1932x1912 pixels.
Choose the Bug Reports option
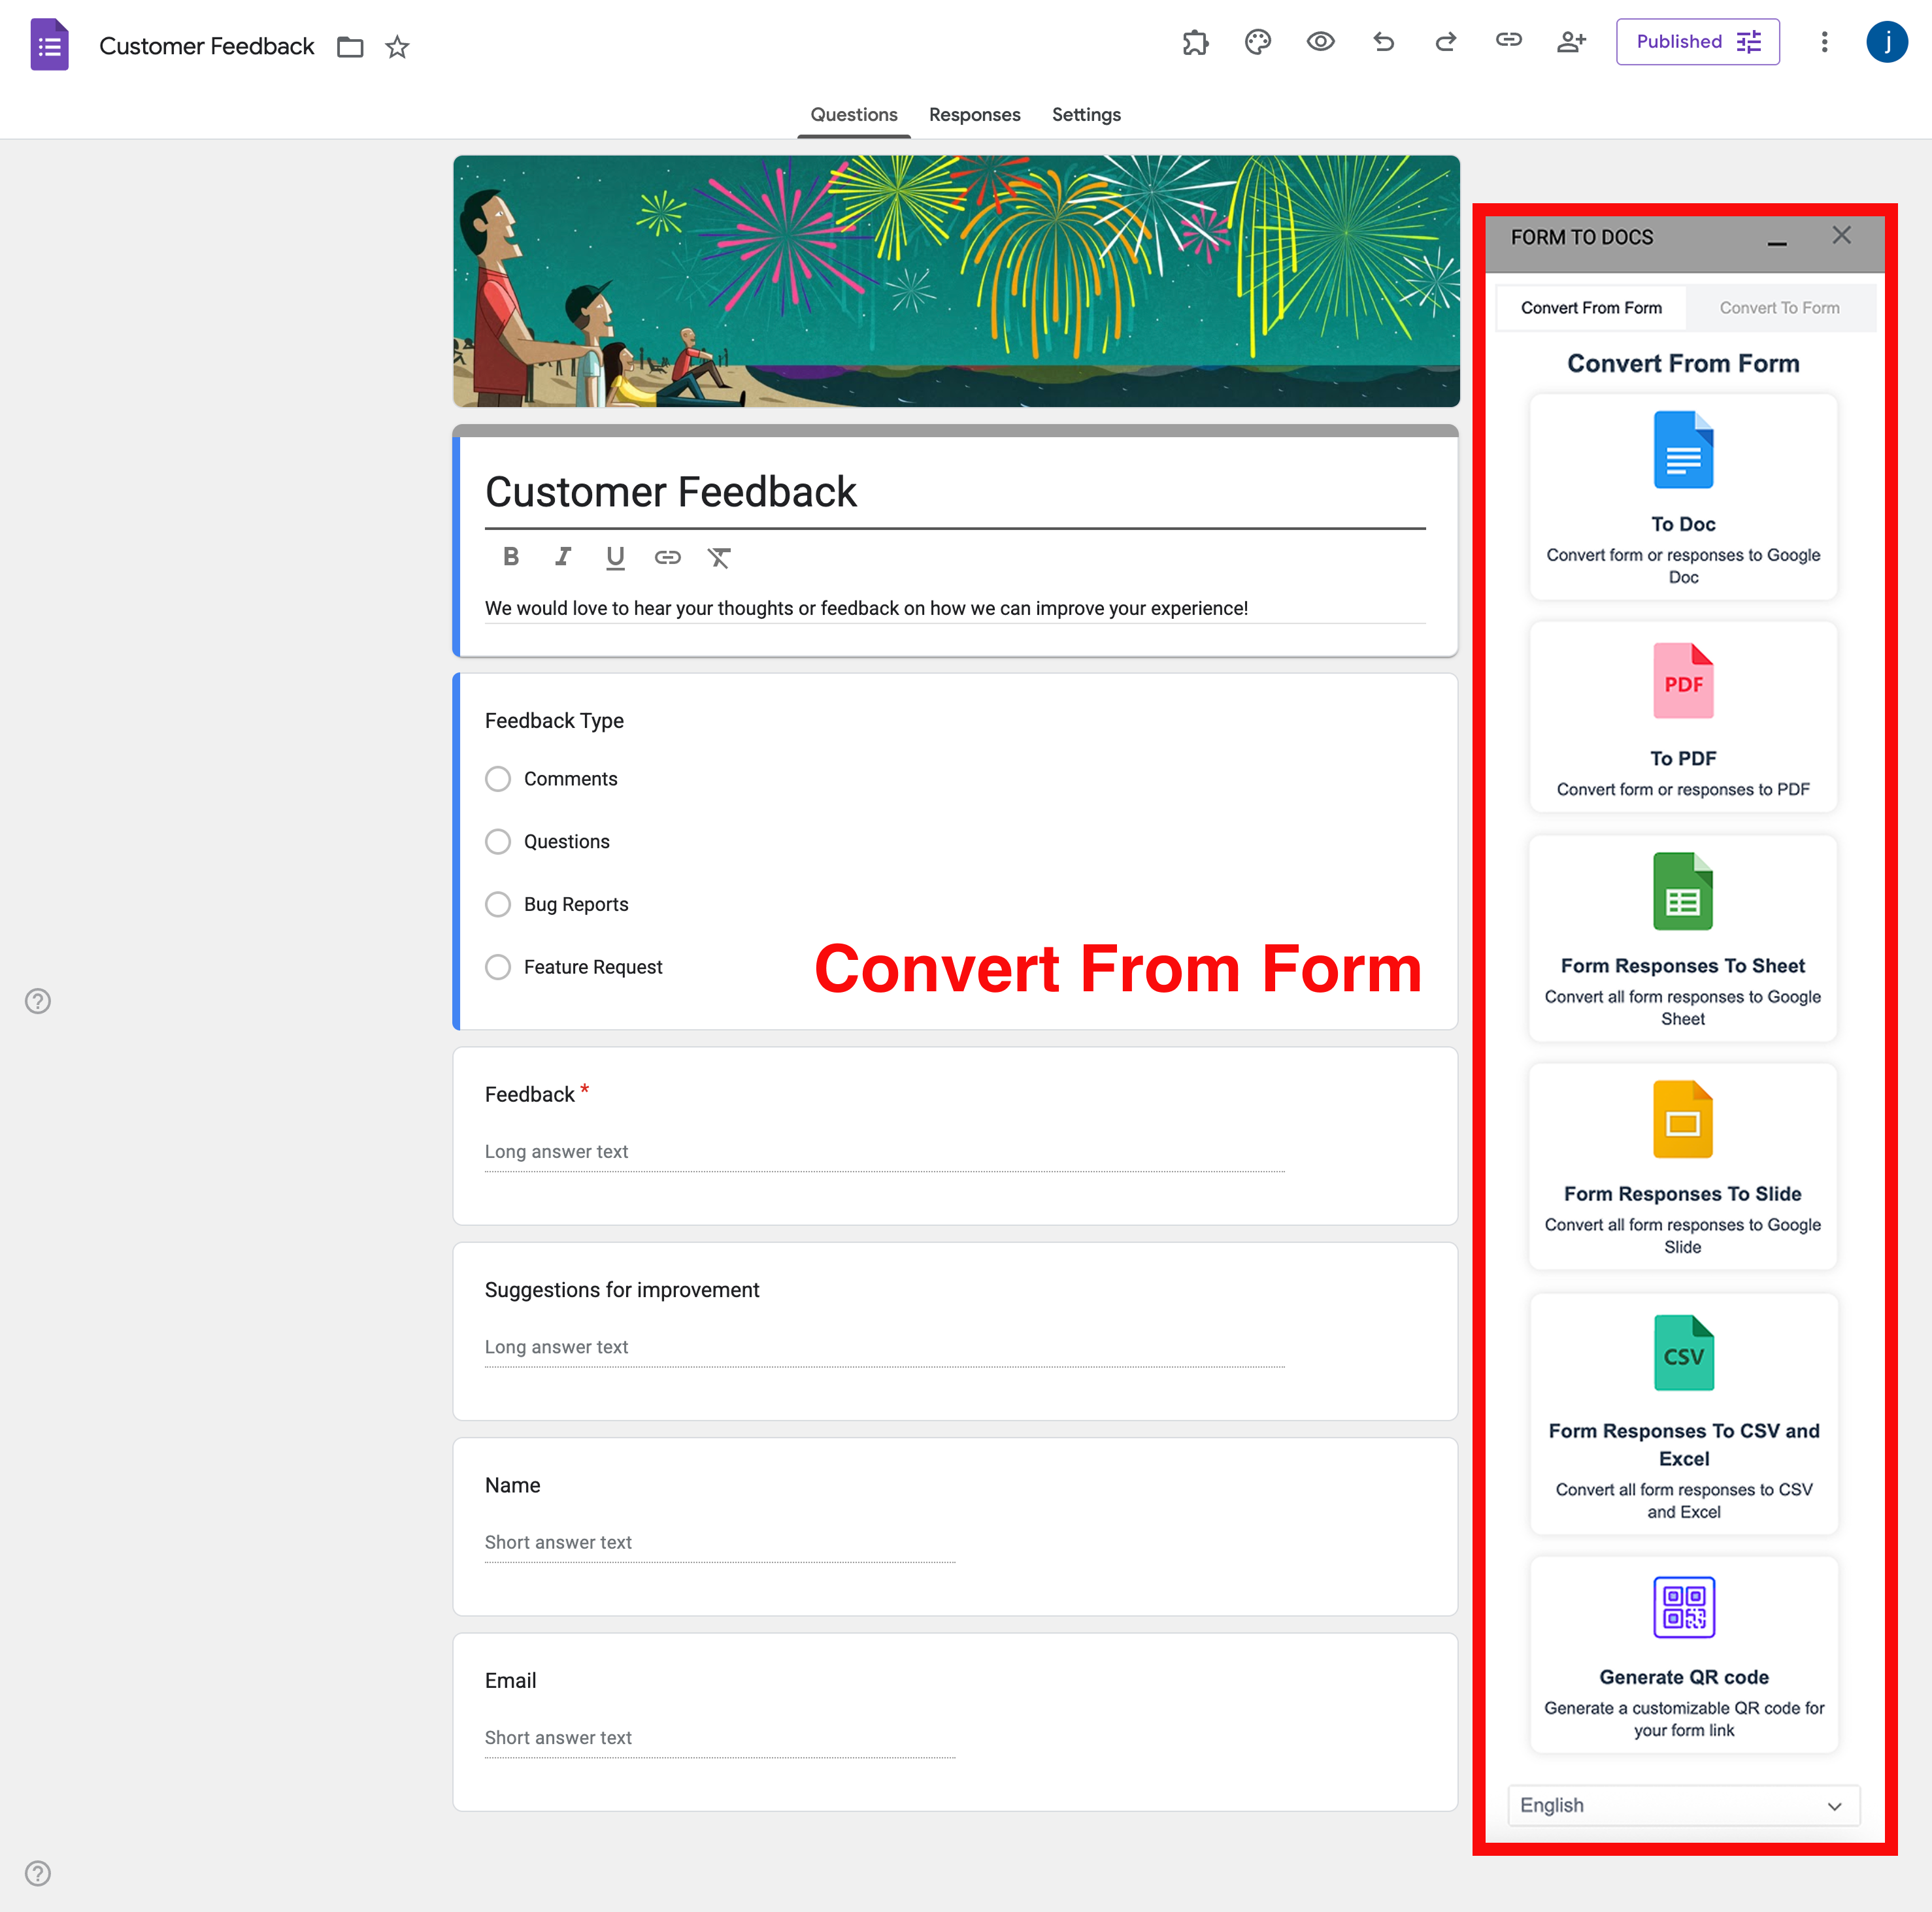(497, 904)
